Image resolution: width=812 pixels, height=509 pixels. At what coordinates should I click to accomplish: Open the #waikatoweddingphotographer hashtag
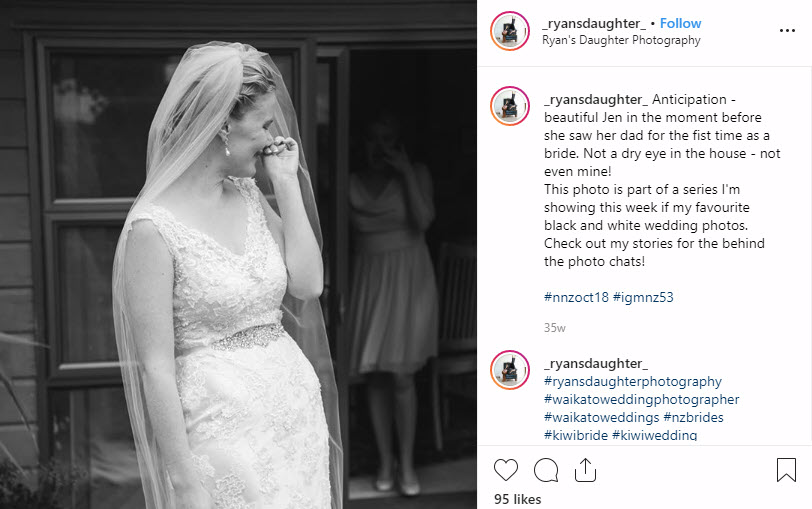[x=642, y=400]
